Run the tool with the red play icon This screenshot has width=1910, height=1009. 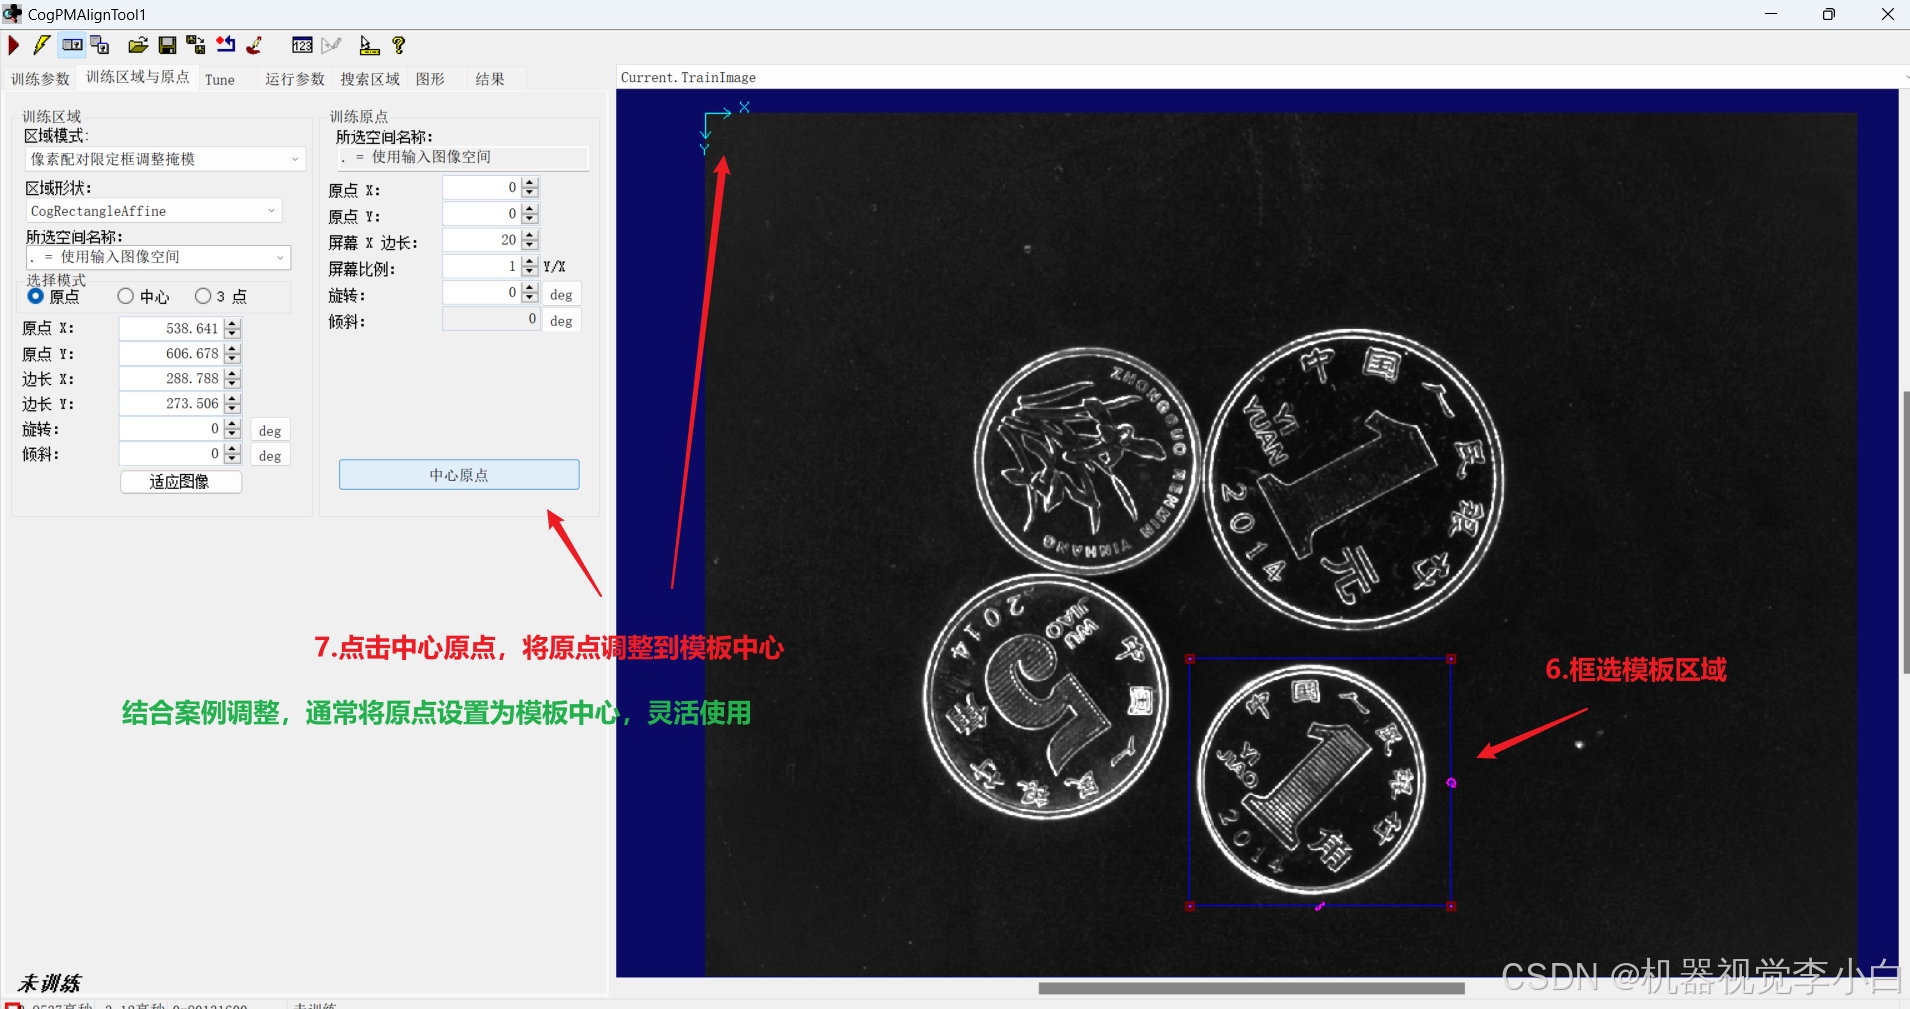point(13,45)
